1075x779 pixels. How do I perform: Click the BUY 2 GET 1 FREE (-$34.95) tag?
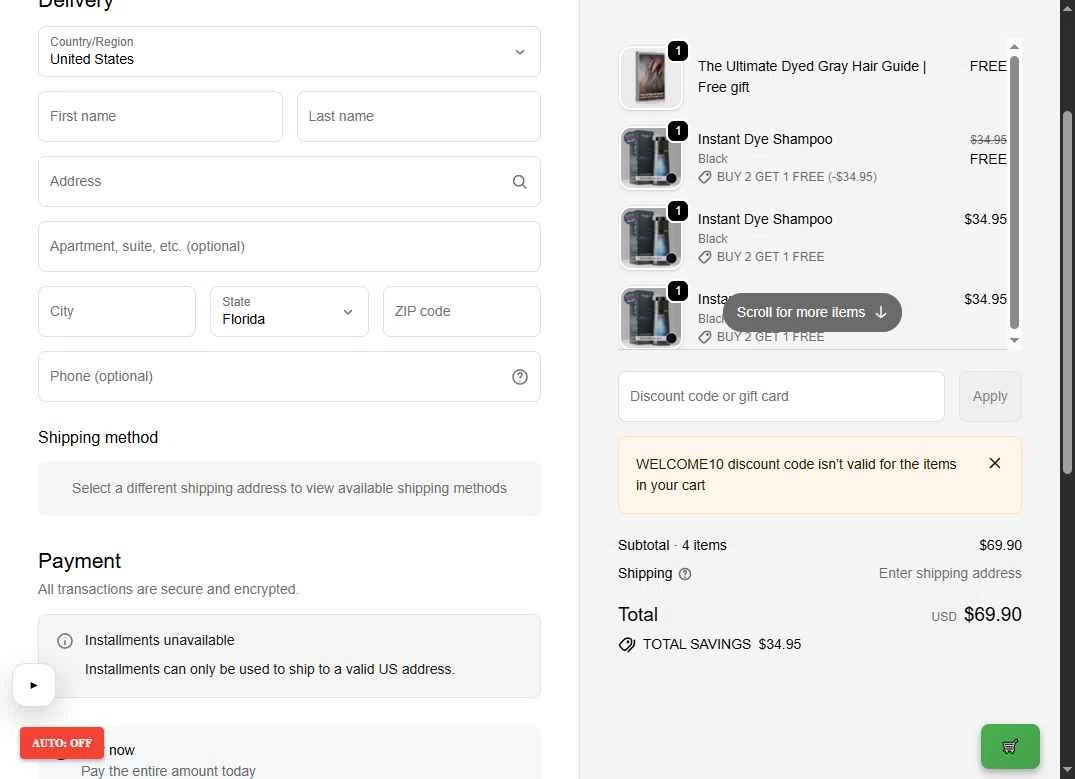point(787,177)
